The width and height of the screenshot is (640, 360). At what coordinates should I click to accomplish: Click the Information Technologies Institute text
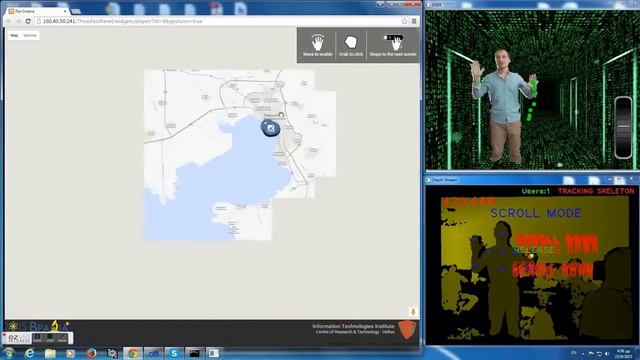pos(353,326)
